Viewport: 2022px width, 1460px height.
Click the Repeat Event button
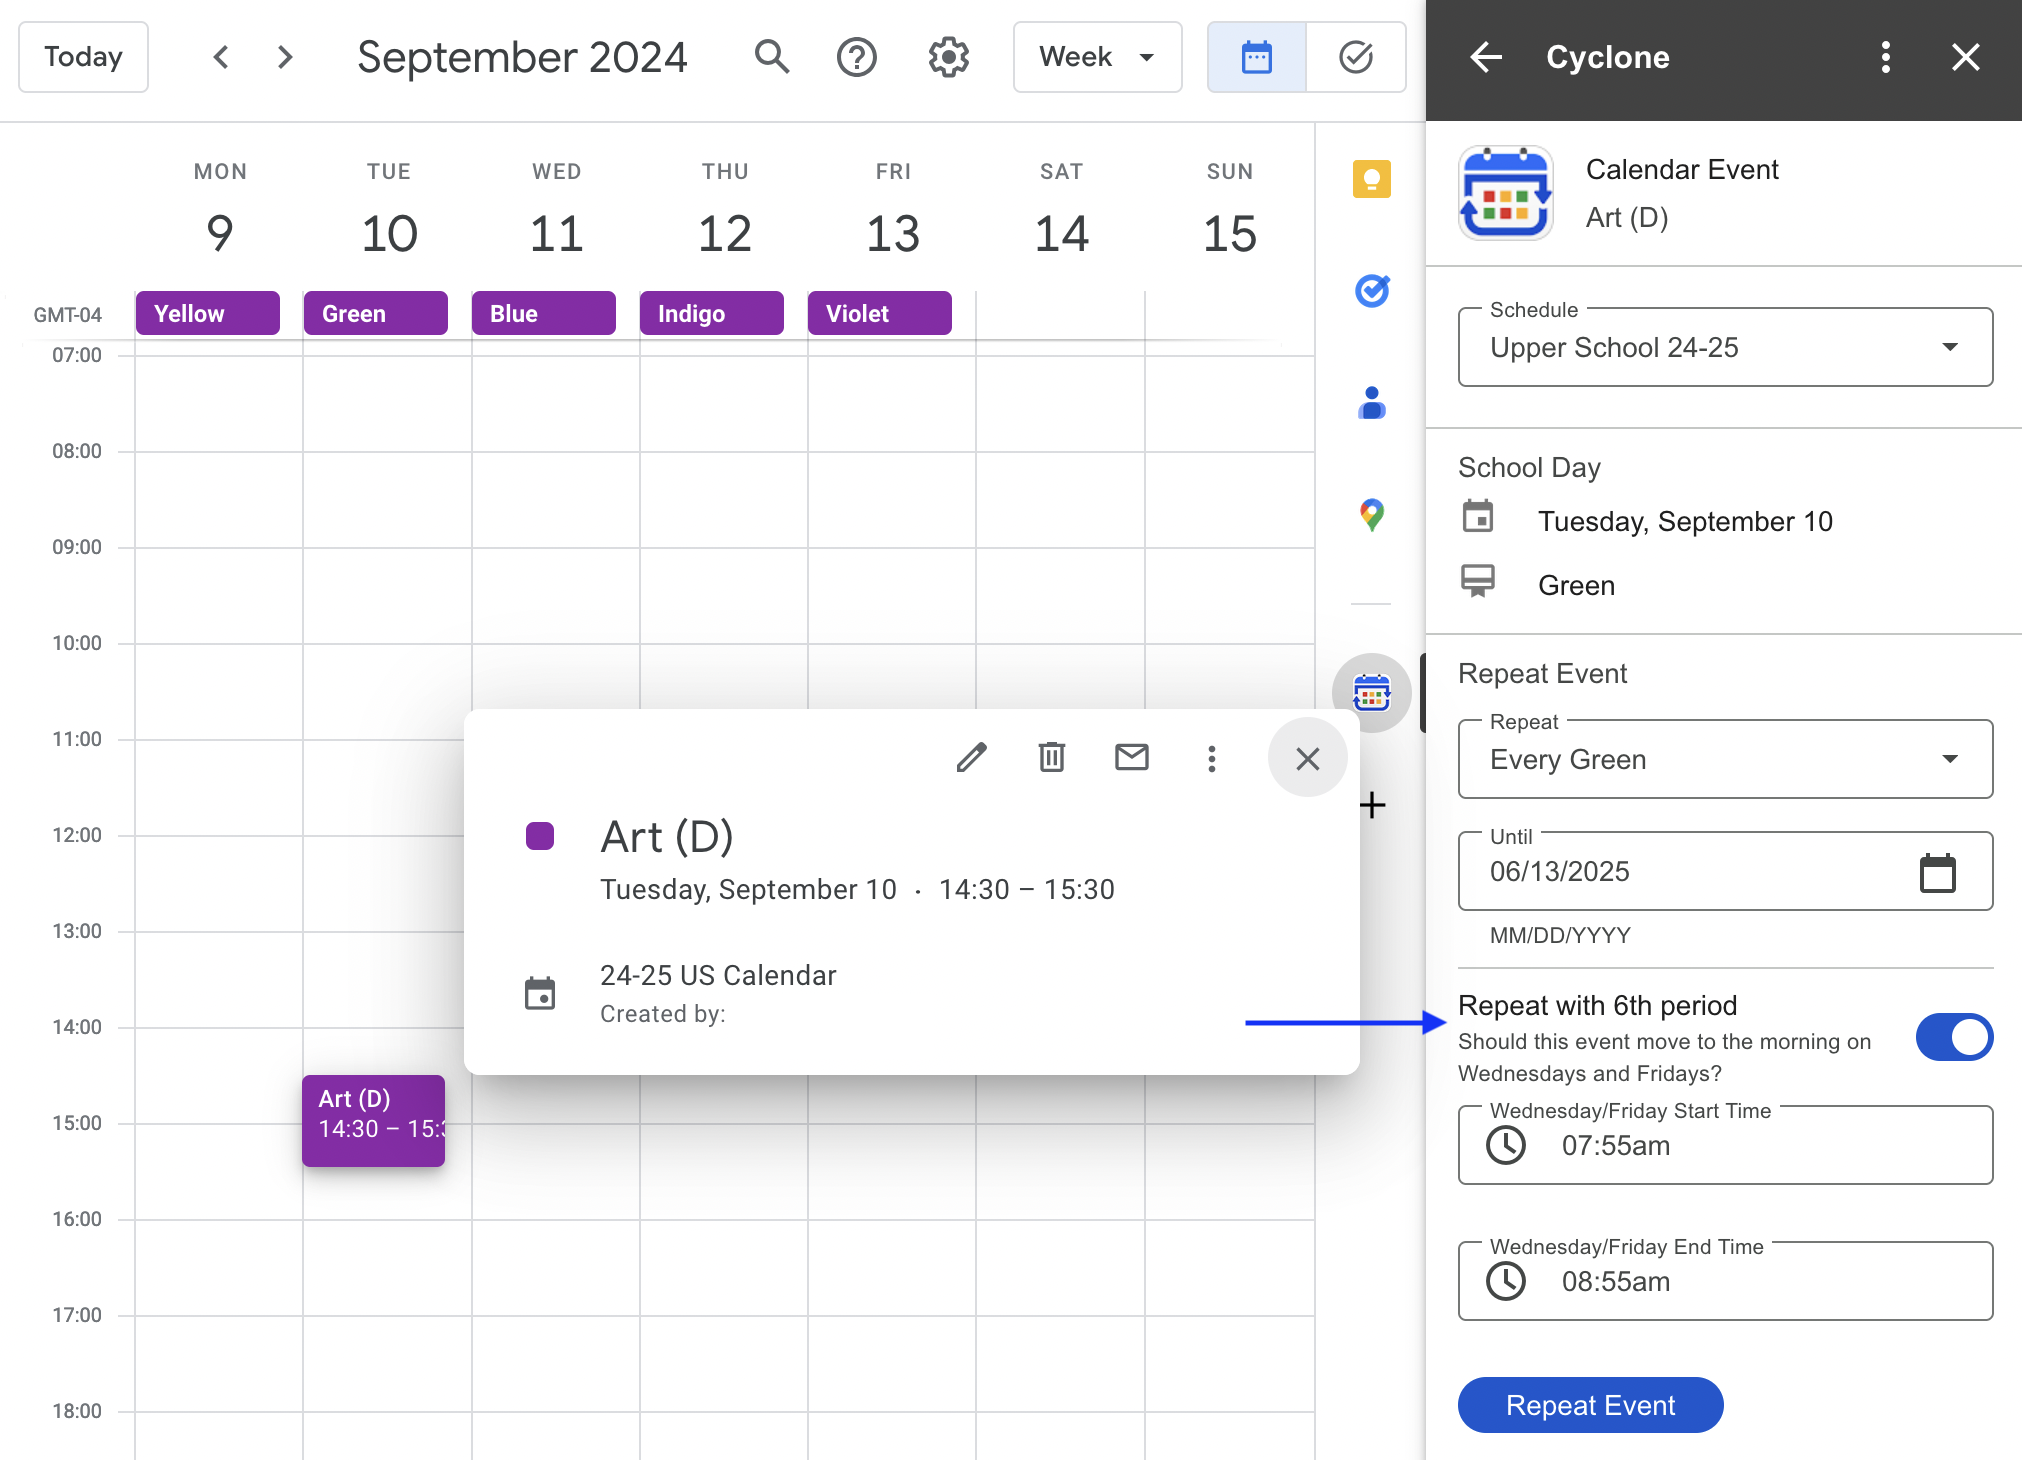[x=1589, y=1405]
